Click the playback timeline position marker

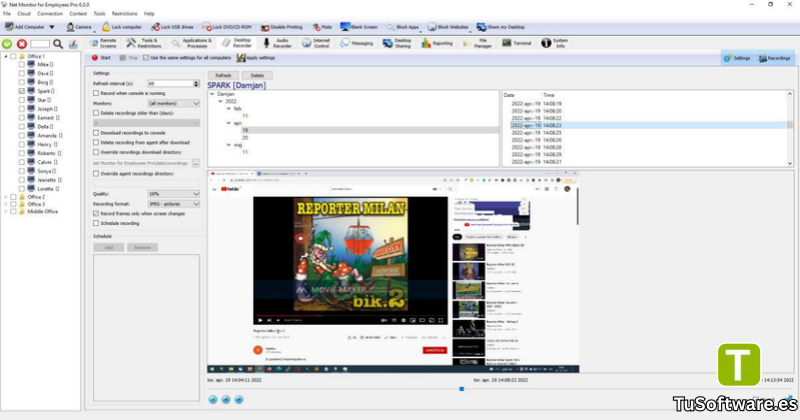pos(462,389)
